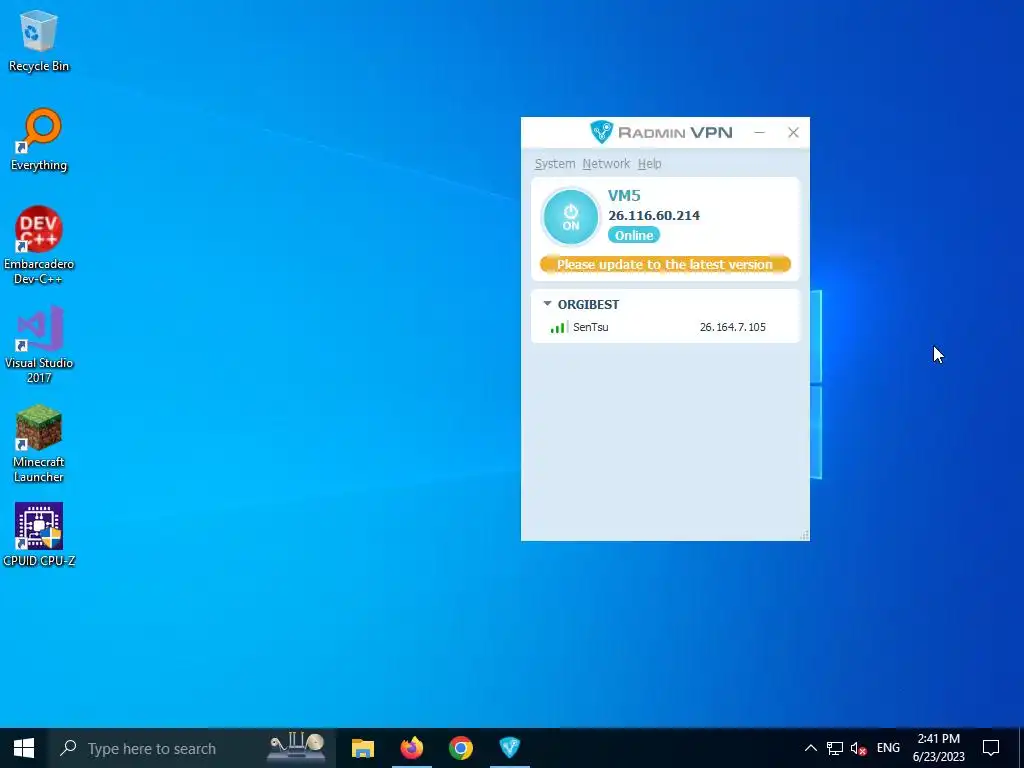Click the SenTsu signal strength icon
This screenshot has width=1024, height=768.
[558, 327]
